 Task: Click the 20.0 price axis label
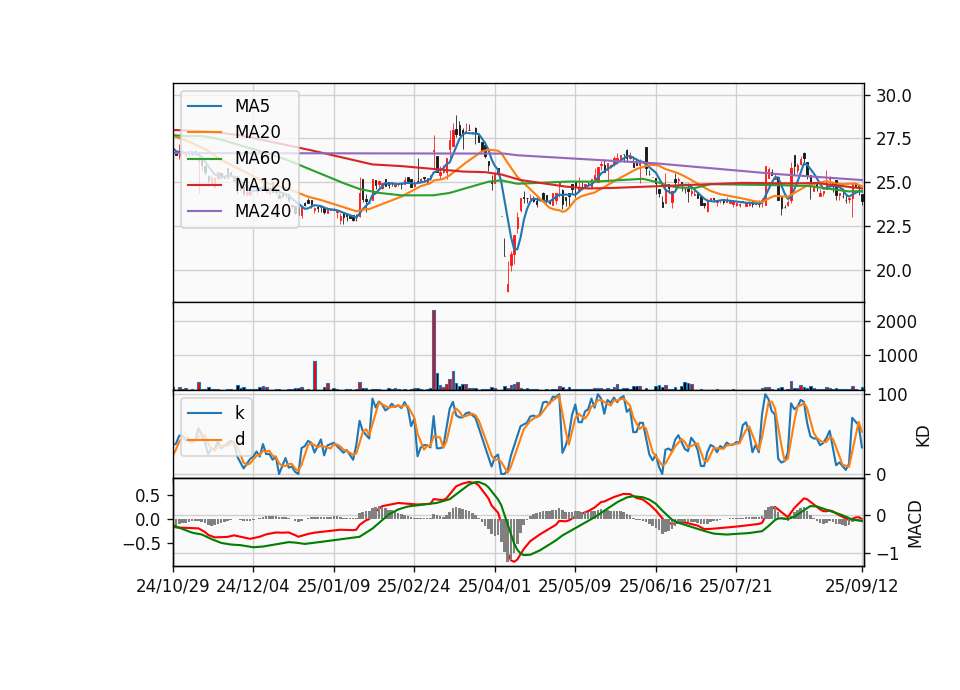pos(893,271)
